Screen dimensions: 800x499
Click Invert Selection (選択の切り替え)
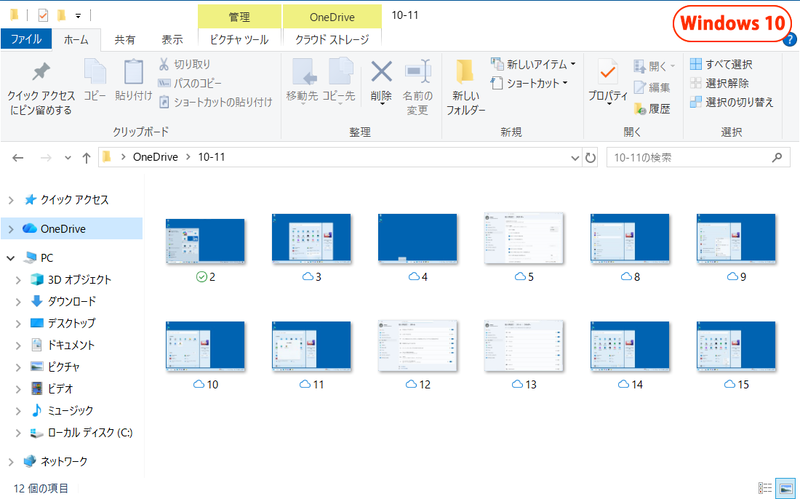[x=731, y=102]
